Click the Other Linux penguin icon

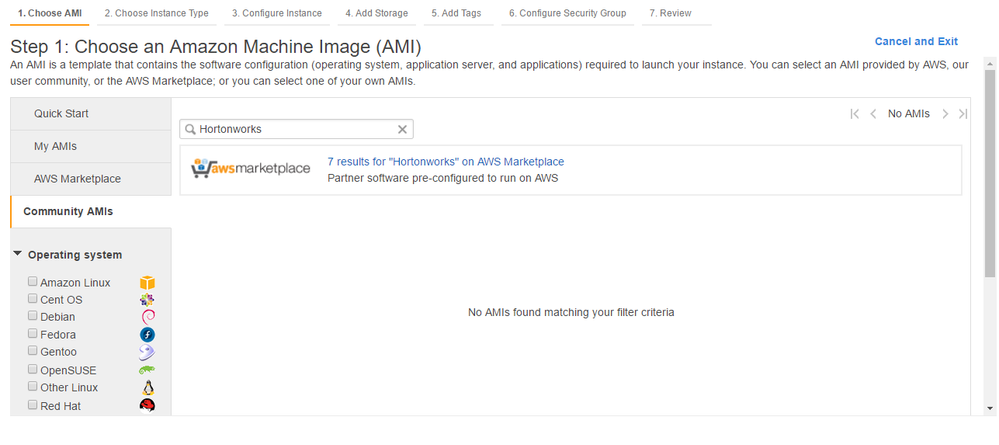tap(148, 387)
